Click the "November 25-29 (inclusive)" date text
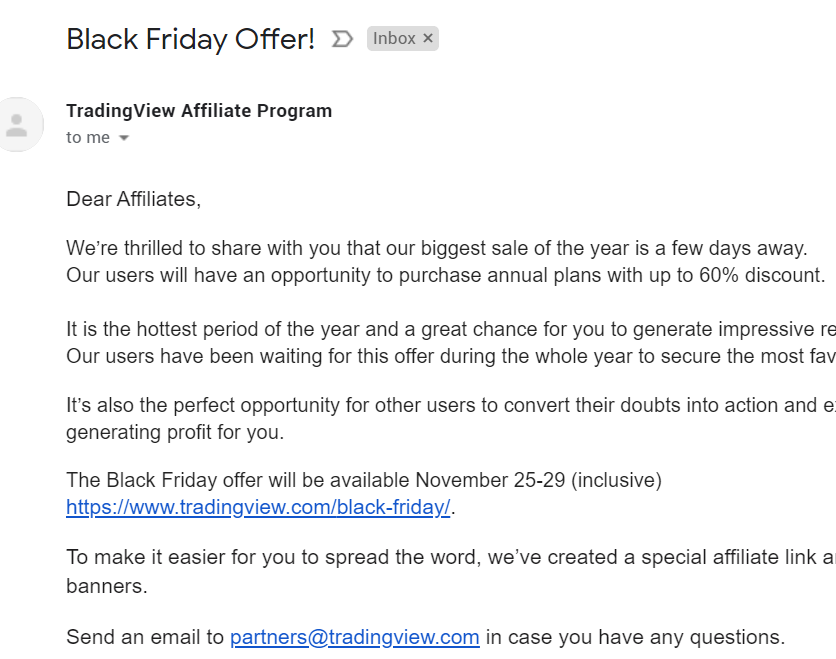 coord(538,480)
